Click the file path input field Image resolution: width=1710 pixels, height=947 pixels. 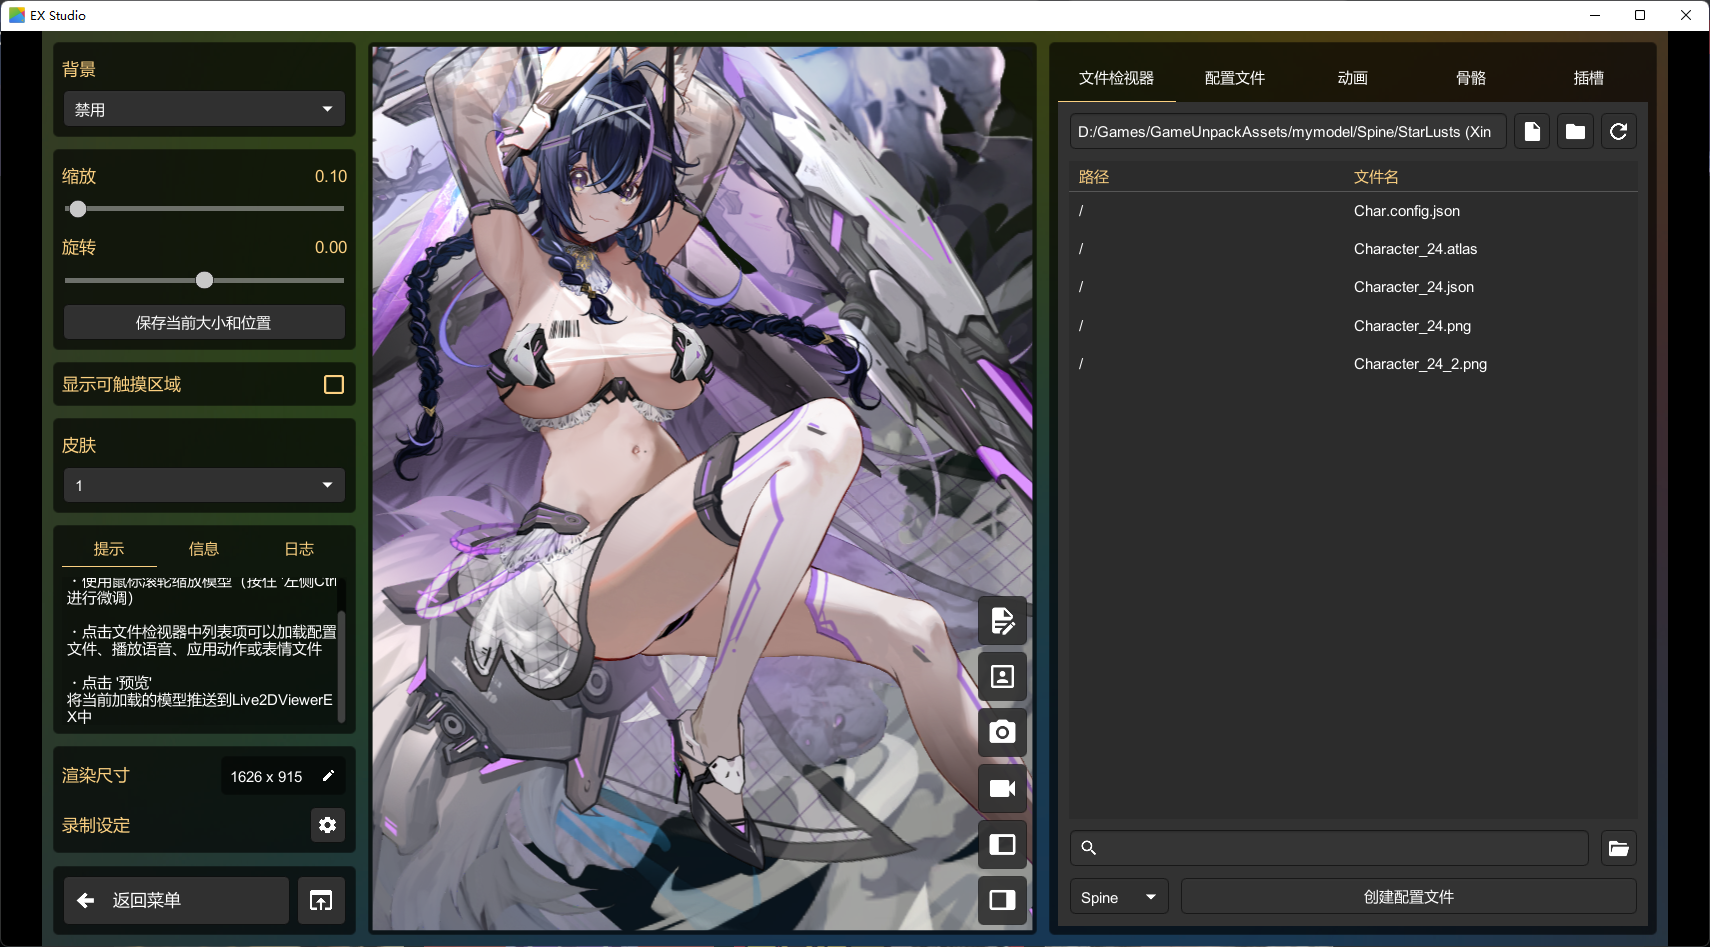(1287, 131)
